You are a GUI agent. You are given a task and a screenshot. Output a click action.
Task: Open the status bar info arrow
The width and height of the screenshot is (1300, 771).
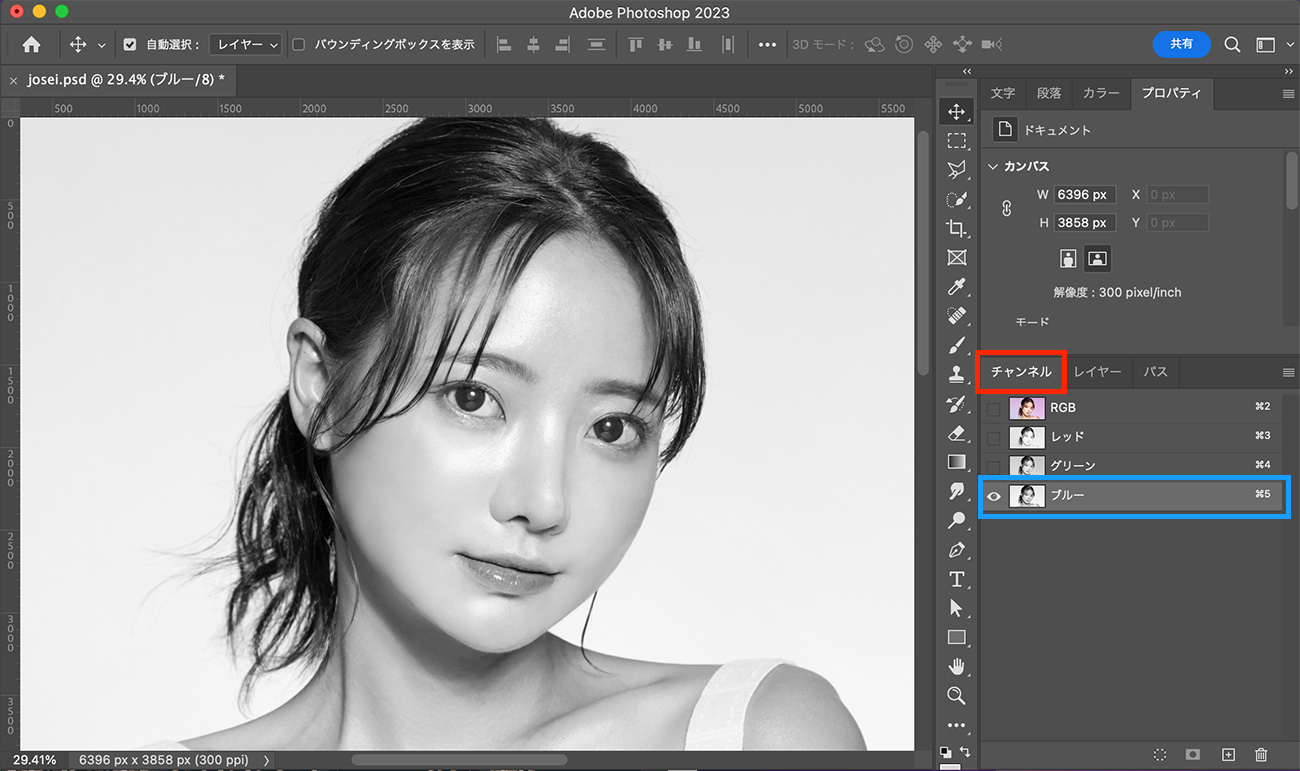pos(267,761)
